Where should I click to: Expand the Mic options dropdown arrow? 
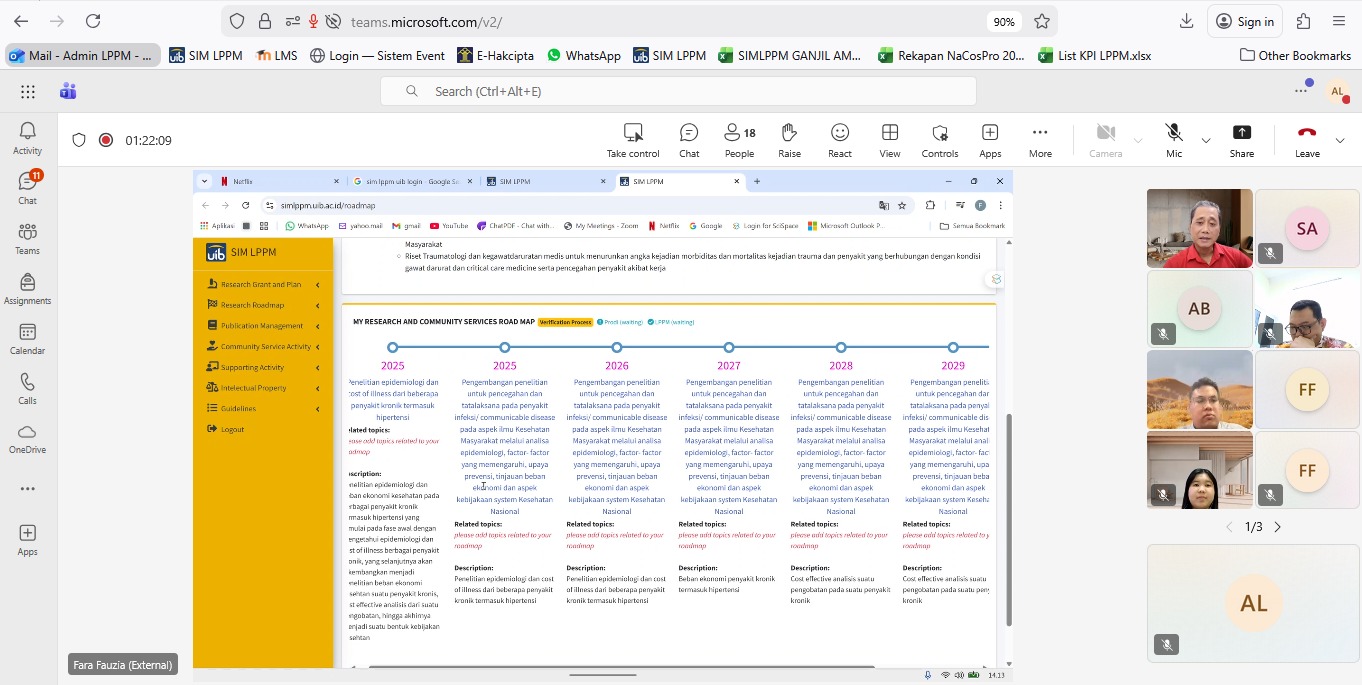click(x=1206, y=141)
